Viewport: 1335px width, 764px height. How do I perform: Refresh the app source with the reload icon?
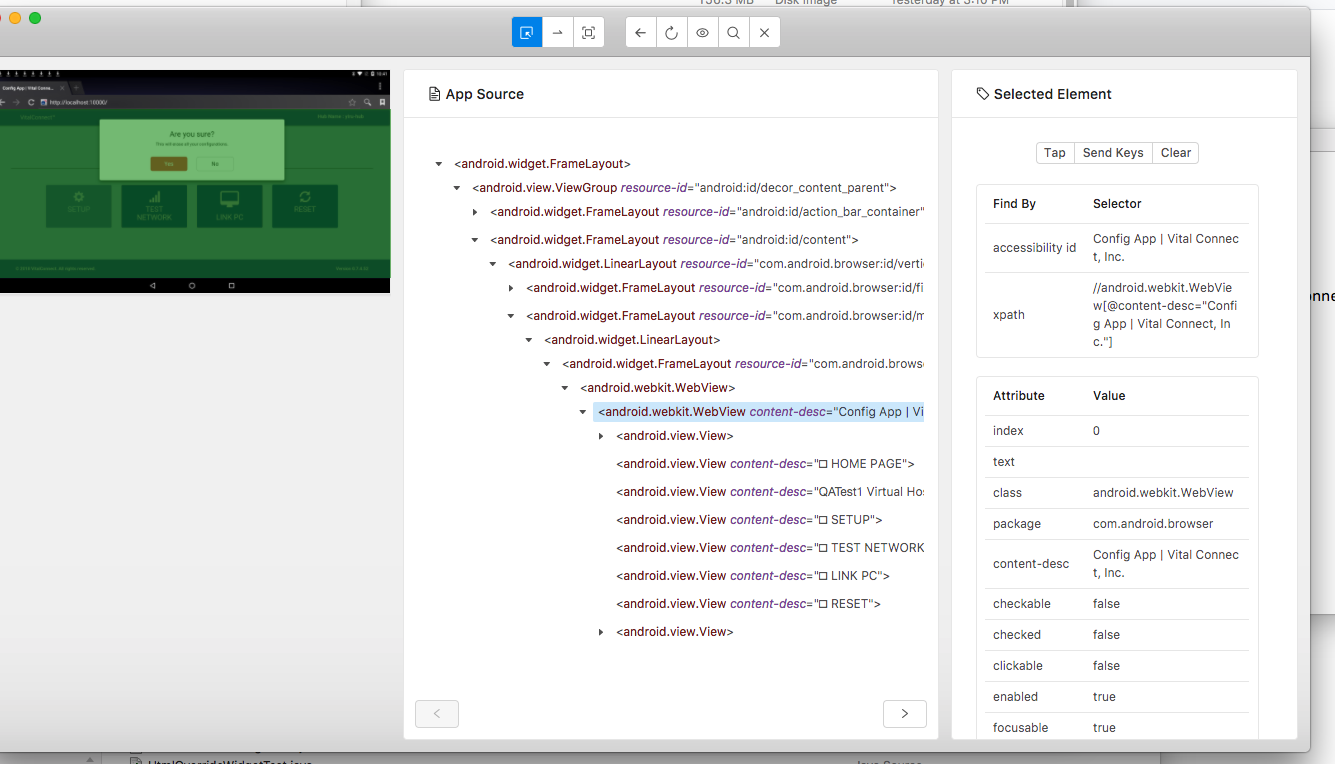[x=670, y=31]
